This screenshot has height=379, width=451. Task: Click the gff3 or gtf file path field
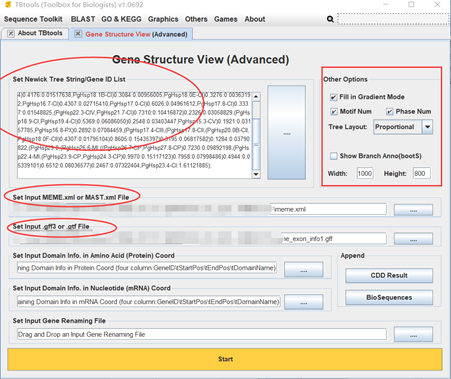(x=201, y=239)
